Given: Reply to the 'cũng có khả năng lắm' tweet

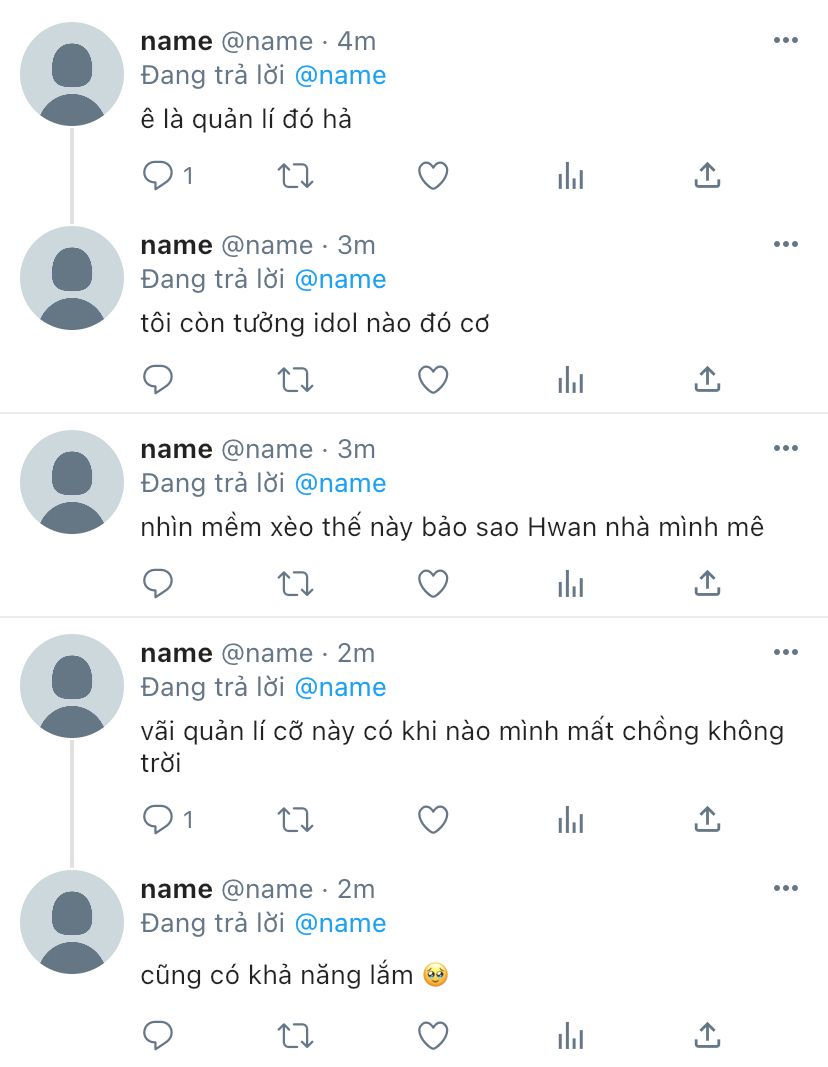Looking at the screenshot, I should [x=158, y=1036].
